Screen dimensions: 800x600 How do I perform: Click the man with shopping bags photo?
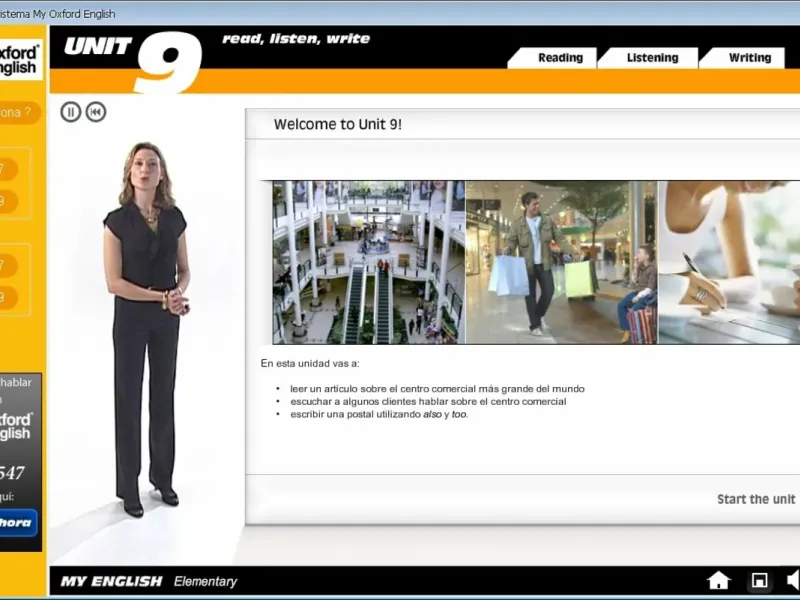(x=561, y=262)
